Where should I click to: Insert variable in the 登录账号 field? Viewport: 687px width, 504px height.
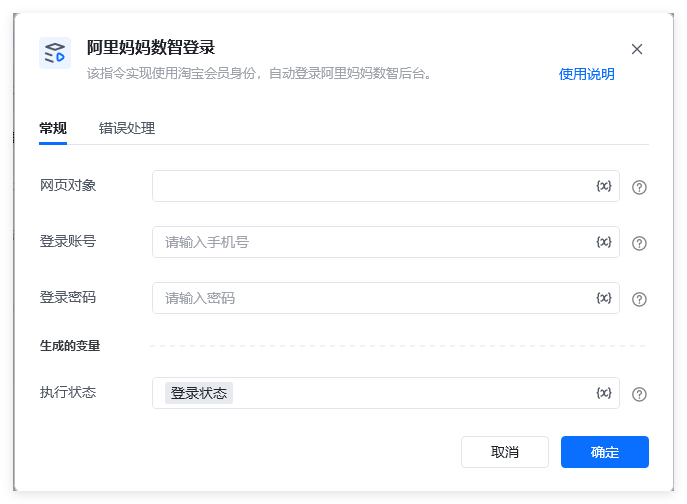pos(603,242)
